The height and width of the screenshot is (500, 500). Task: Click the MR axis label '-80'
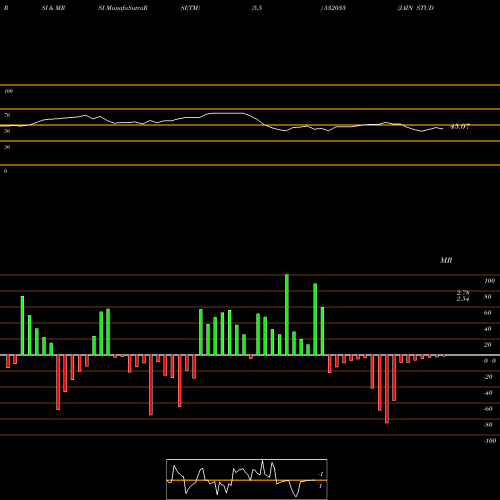[488, 425]
